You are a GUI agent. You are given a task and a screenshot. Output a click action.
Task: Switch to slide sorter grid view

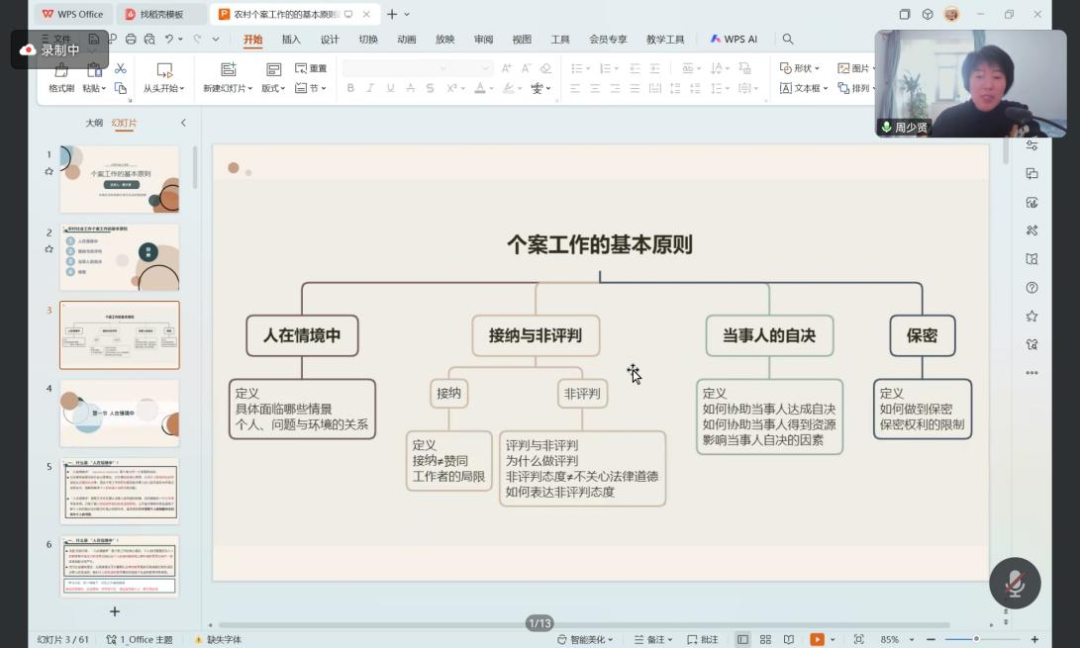765,639
